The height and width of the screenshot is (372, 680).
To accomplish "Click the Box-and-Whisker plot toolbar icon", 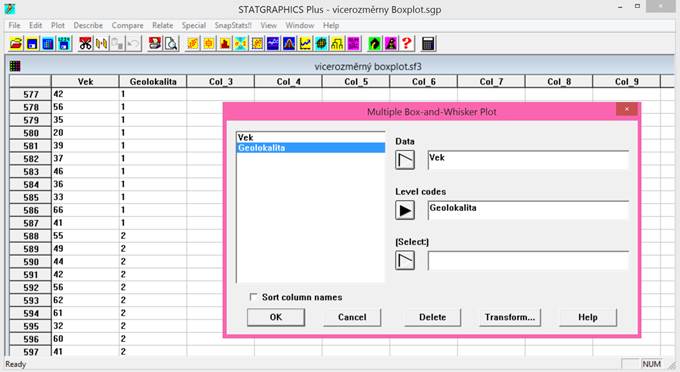I will (x=209, y=44).
